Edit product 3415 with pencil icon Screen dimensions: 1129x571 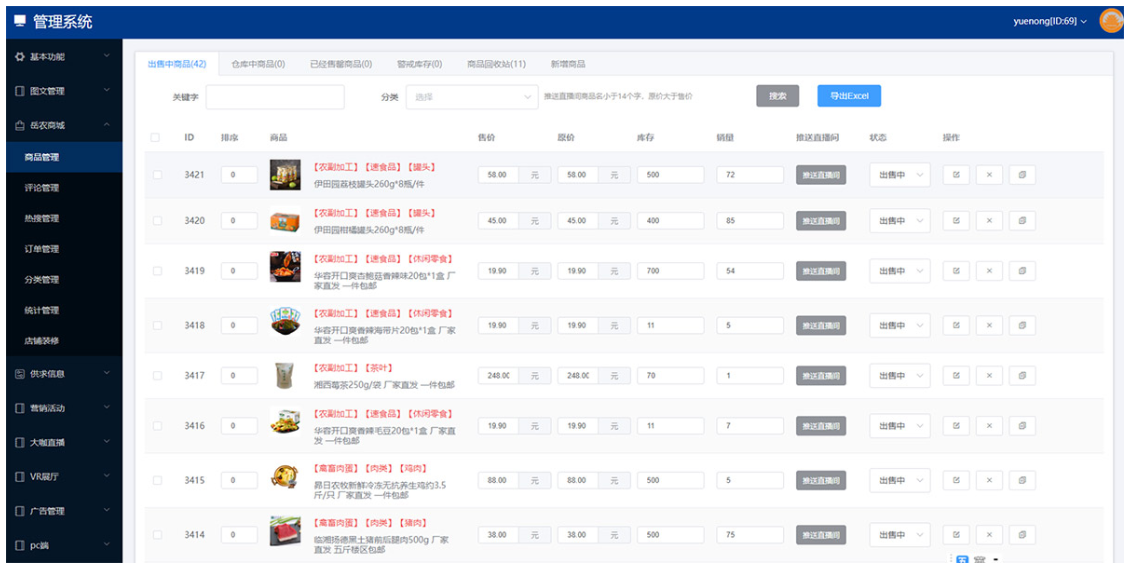click(955, 480)
